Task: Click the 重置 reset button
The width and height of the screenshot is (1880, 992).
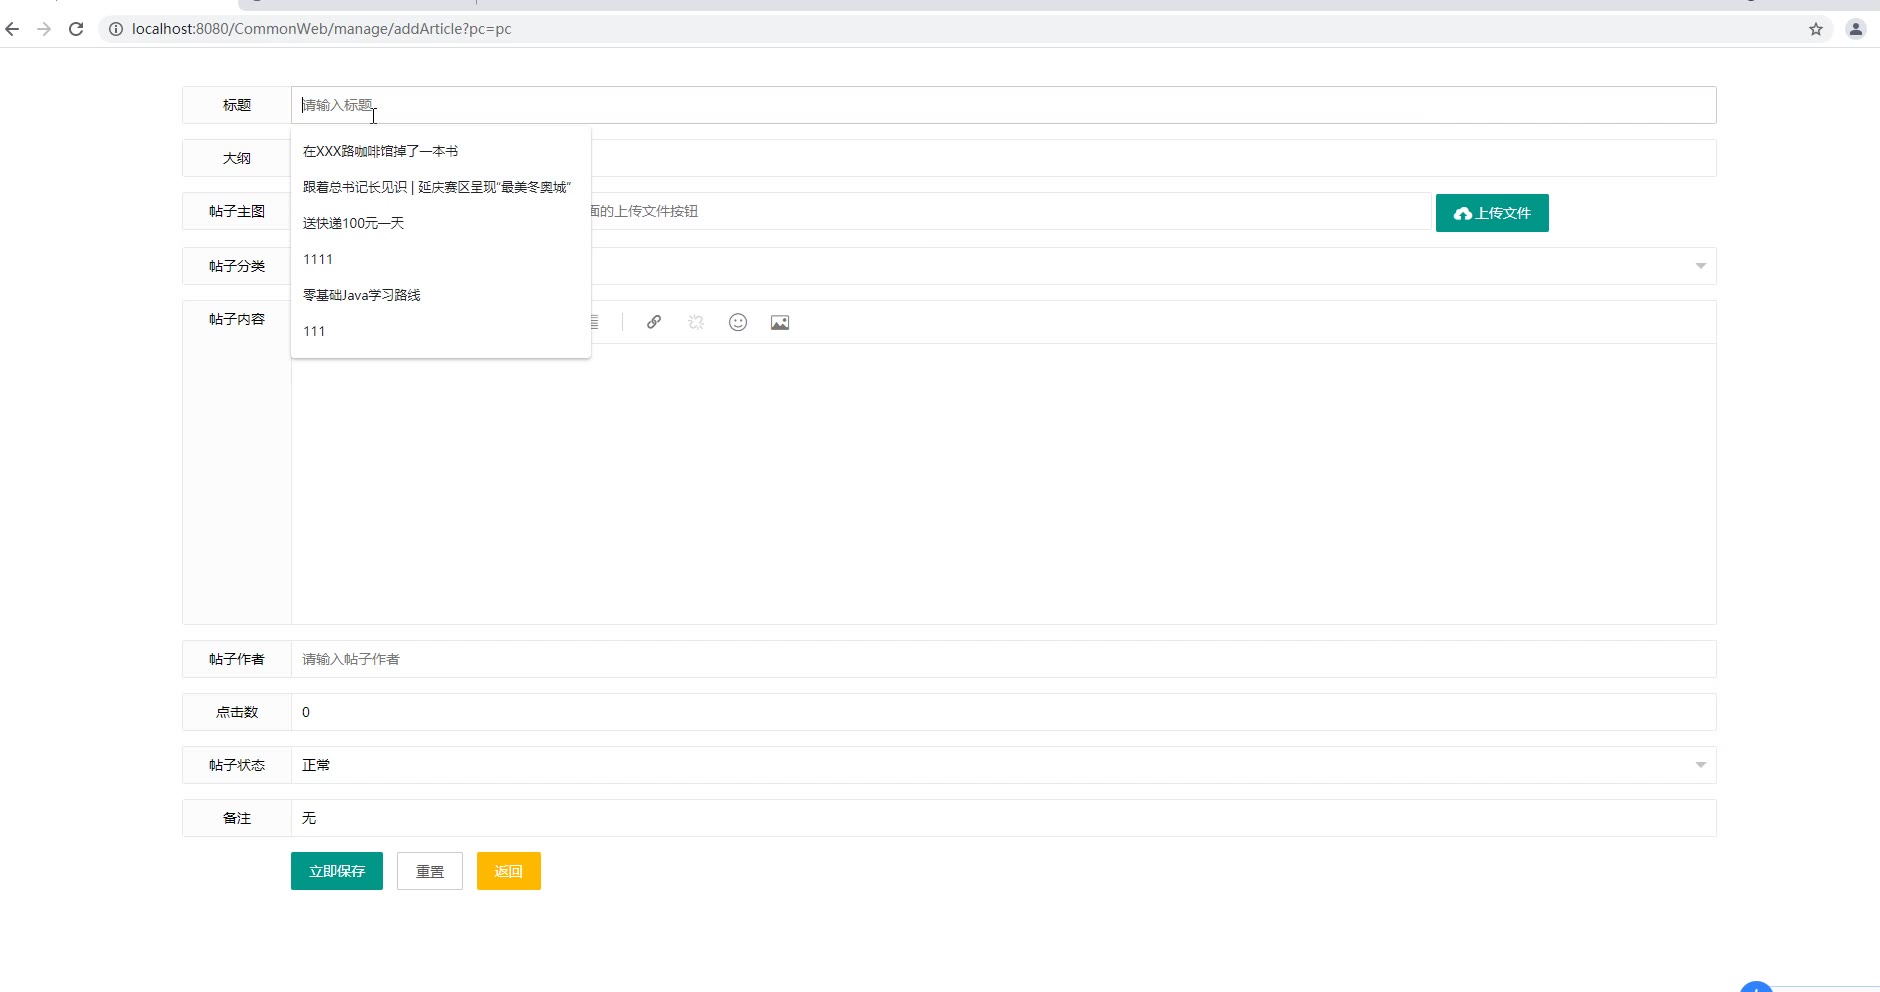Action: 430,871
